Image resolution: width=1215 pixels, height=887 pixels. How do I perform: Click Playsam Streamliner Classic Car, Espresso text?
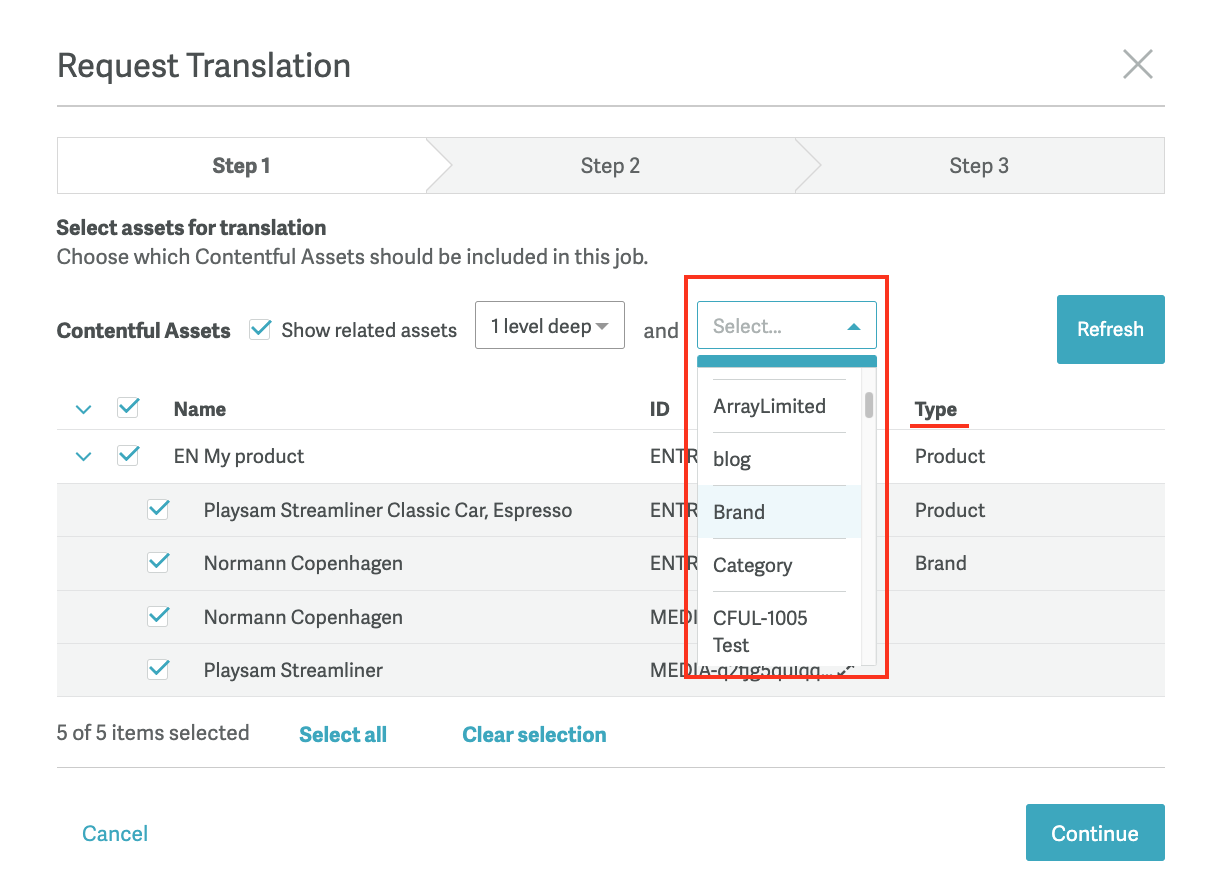(388, 510)
